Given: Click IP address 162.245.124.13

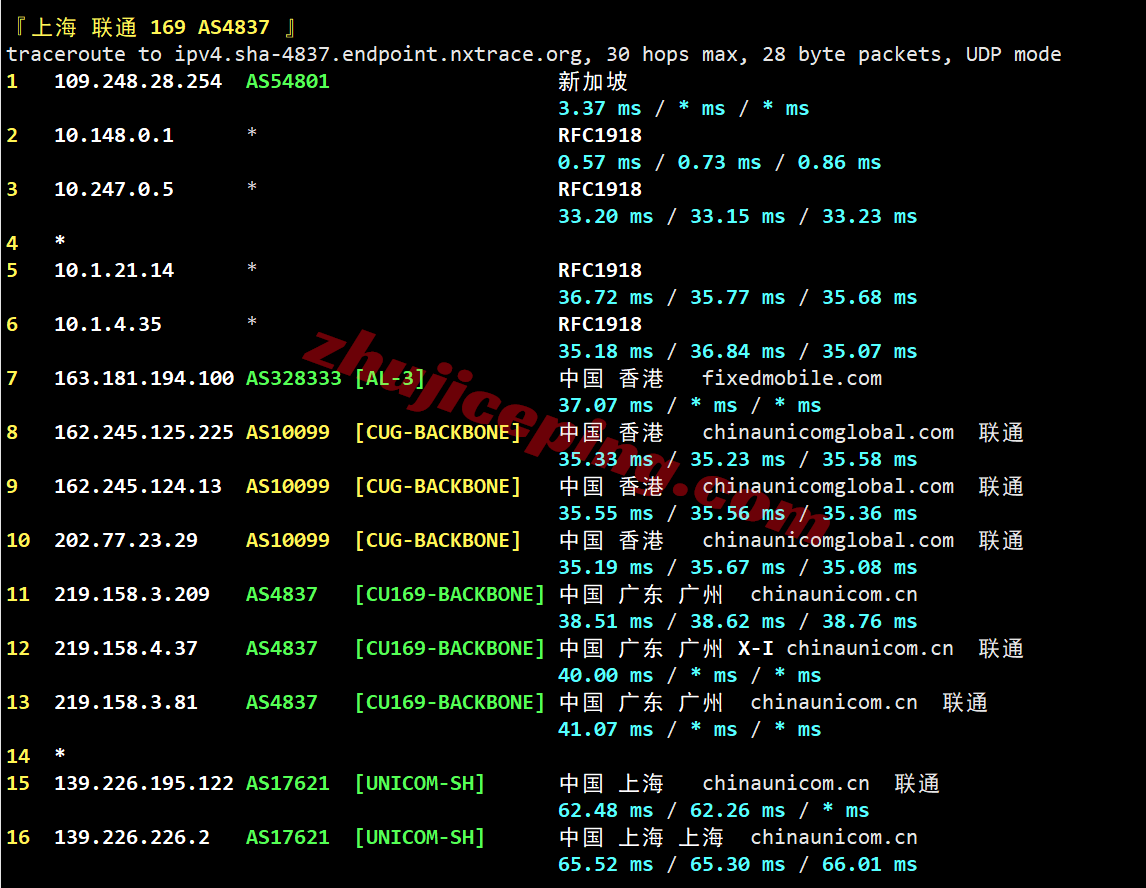Looking at the screenshot, I should pos(138,486).
